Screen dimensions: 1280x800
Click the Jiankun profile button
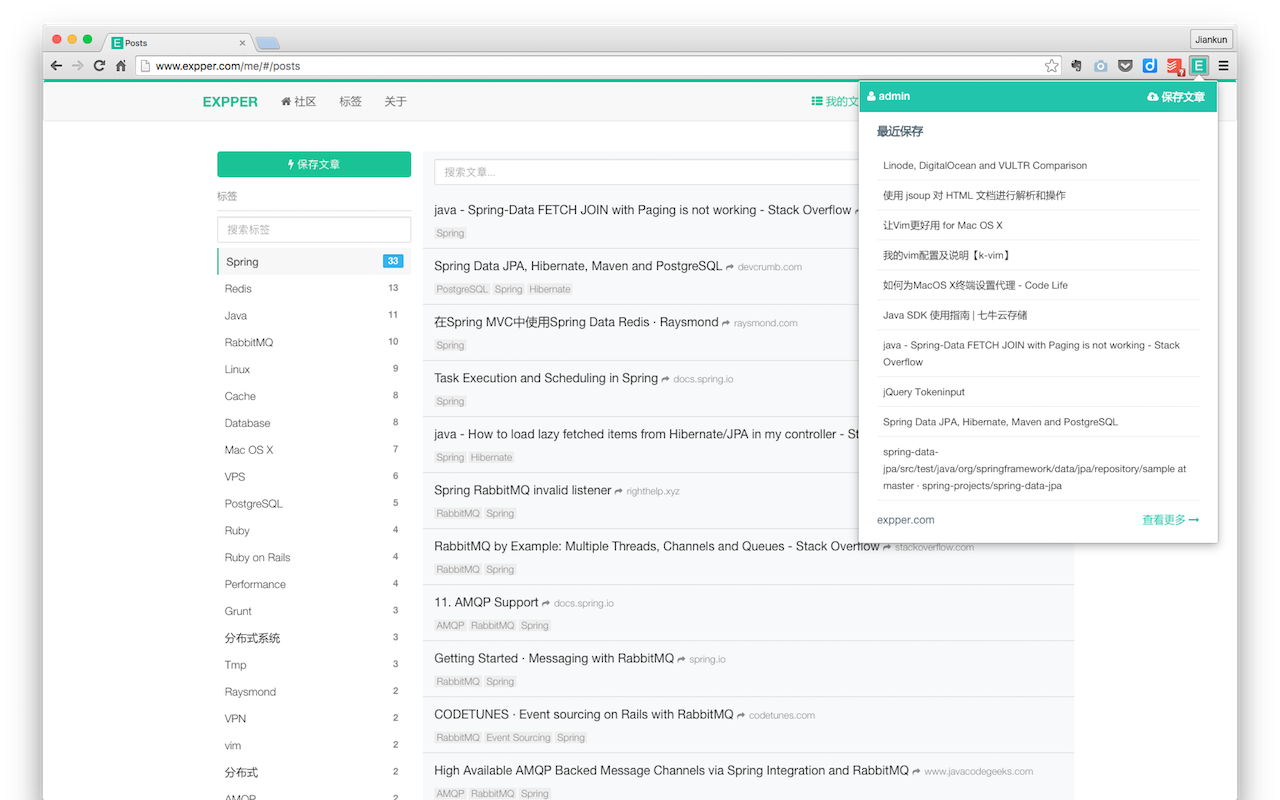[x=1211, y=39]
